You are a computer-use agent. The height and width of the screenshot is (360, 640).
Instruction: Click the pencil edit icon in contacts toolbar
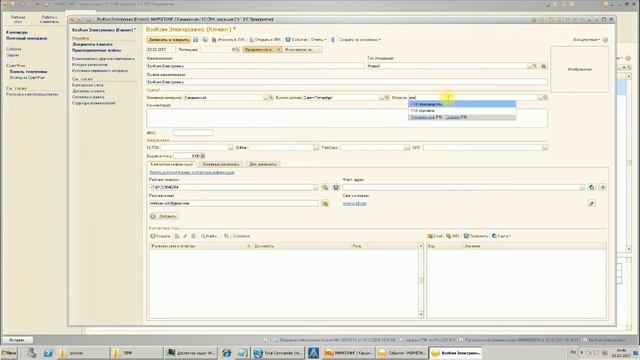[x=185, y=236]
